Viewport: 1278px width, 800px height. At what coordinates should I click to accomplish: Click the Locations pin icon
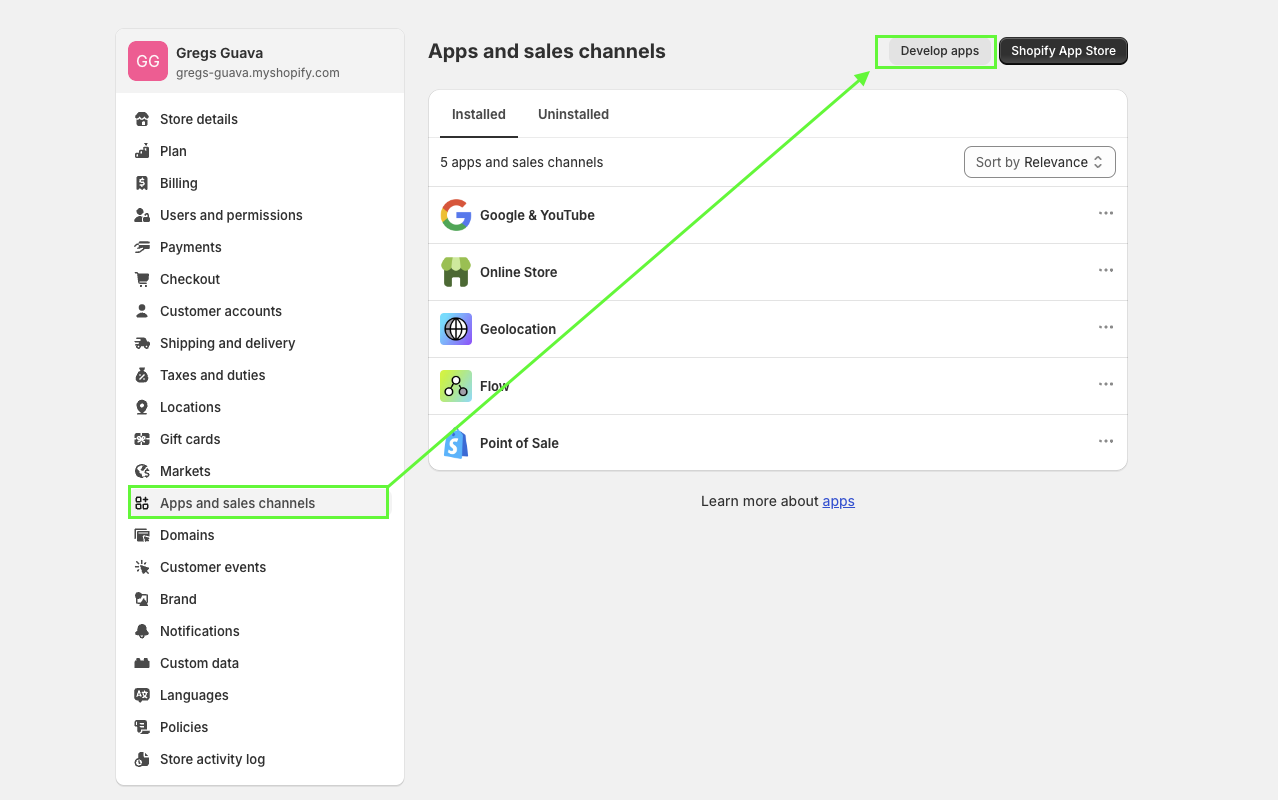pyautogui.click(x=142, y=407)
